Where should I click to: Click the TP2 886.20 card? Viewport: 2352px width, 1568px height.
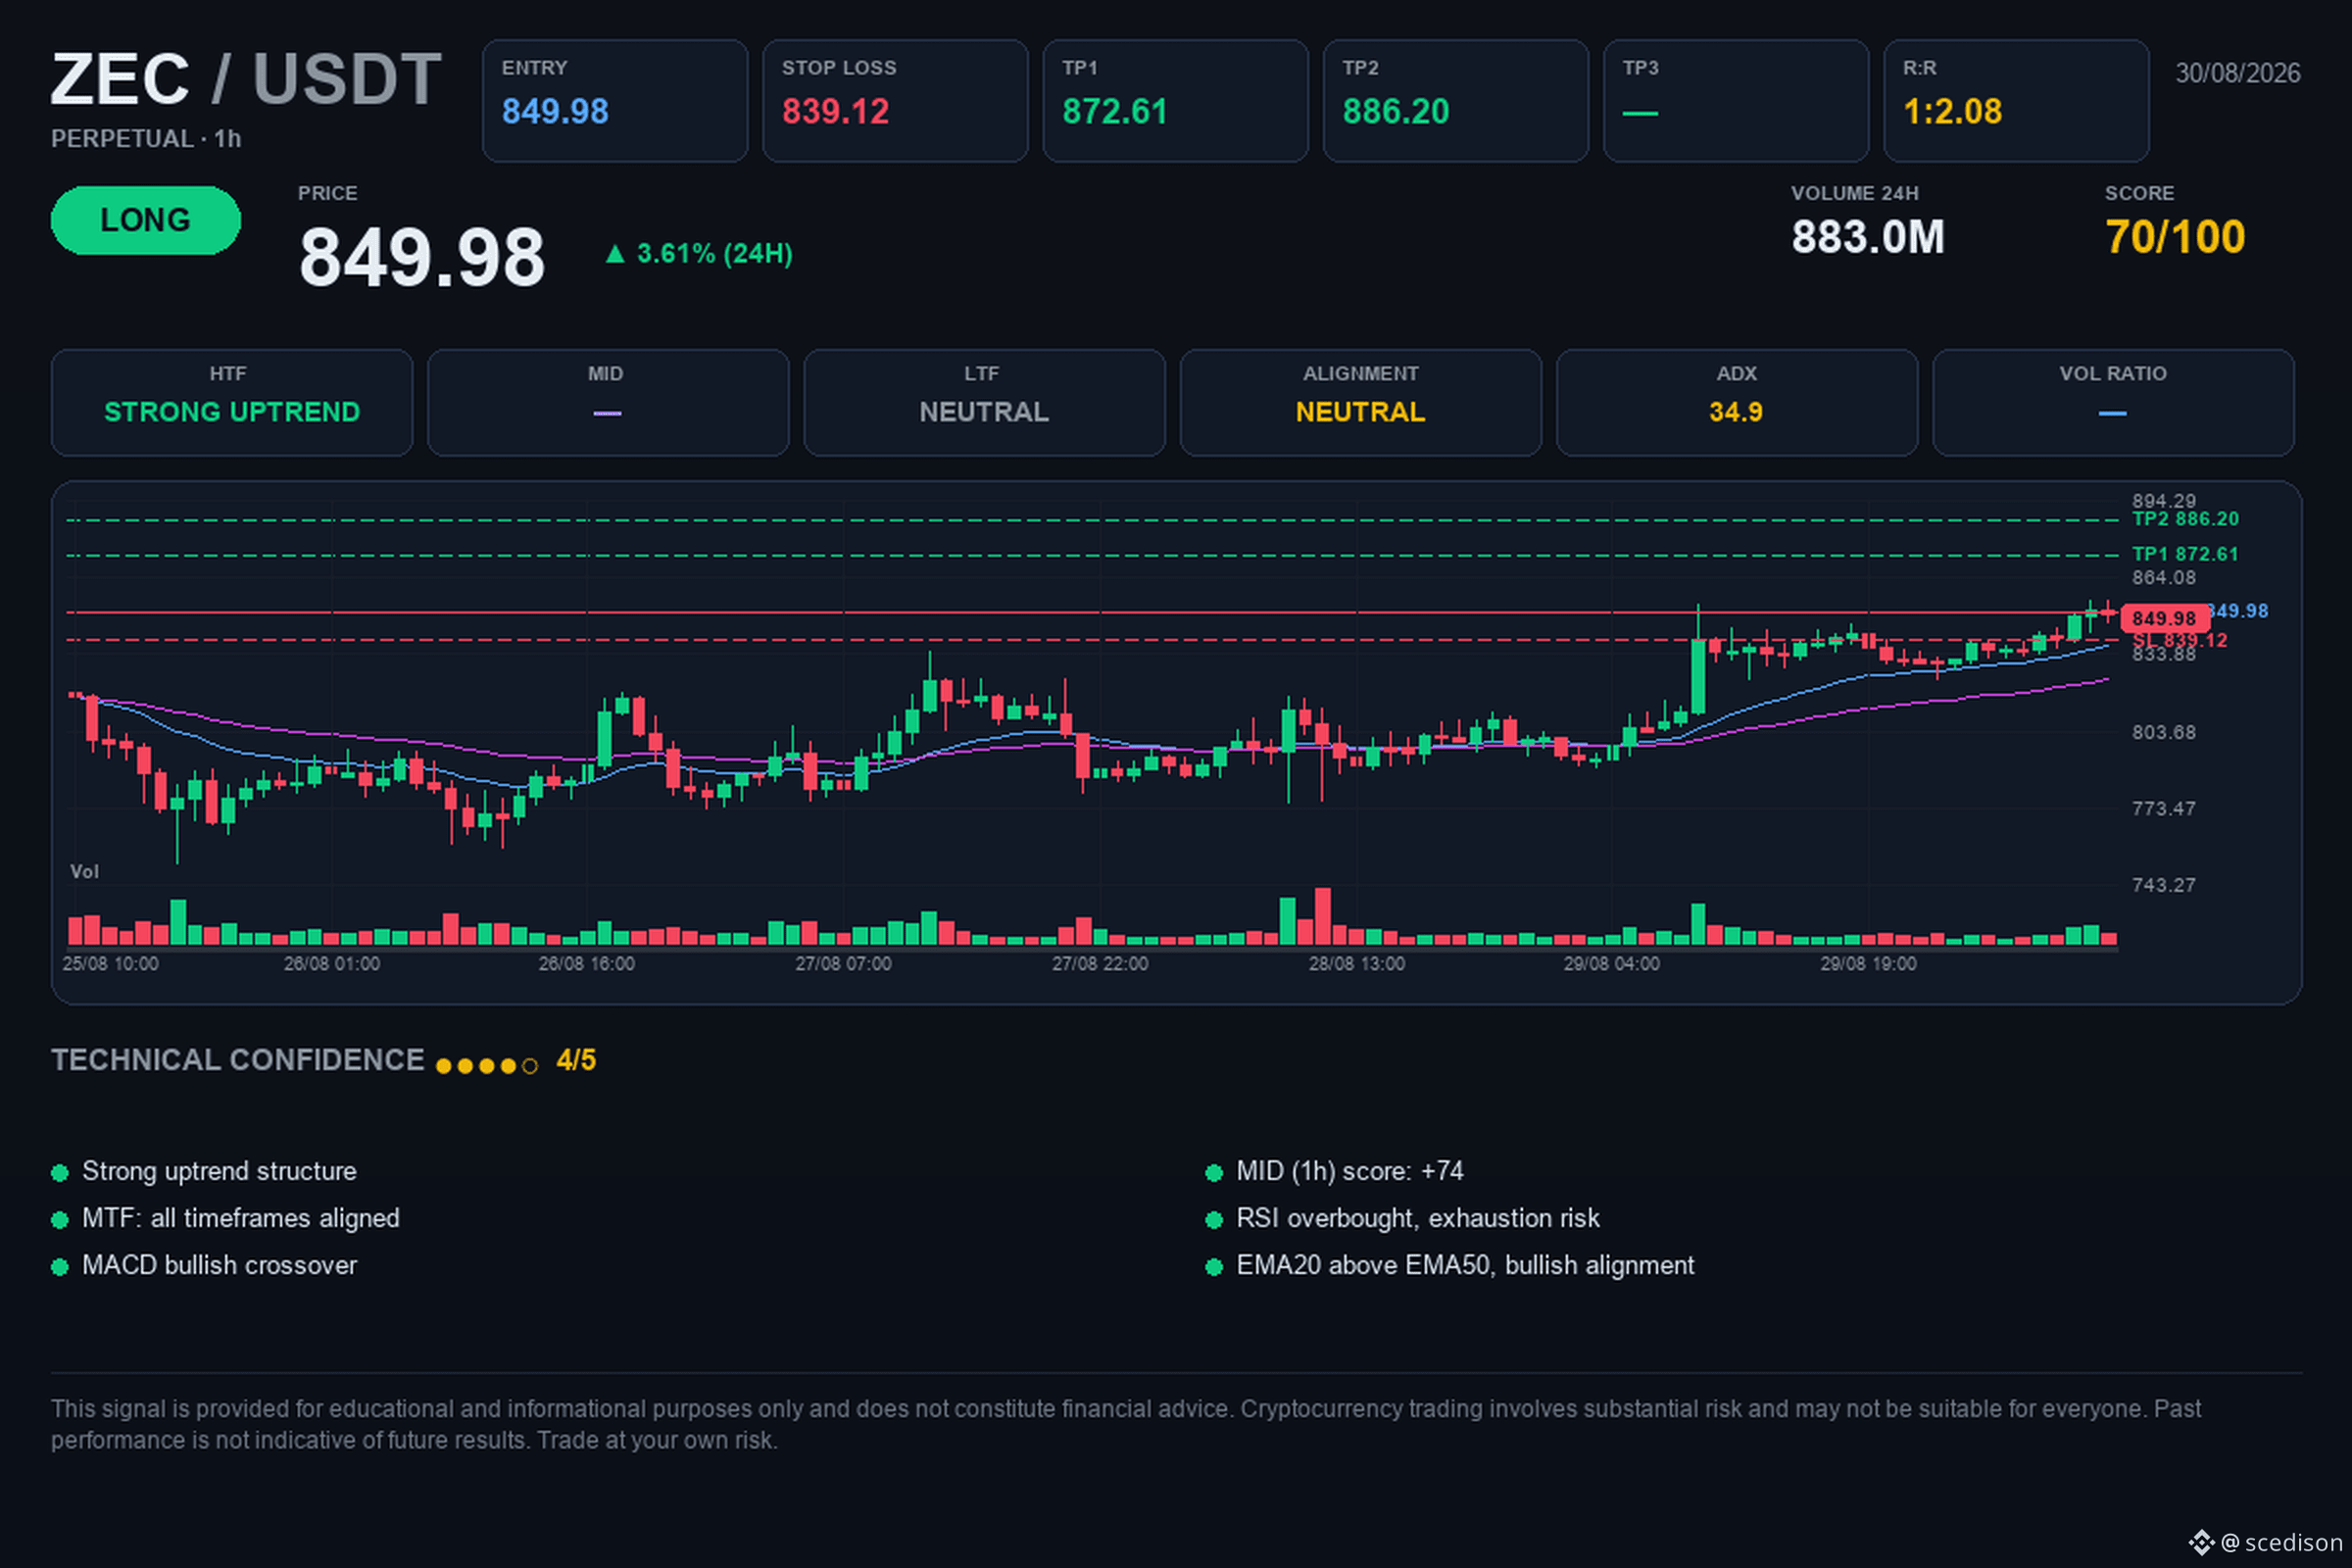point(1456,101)
